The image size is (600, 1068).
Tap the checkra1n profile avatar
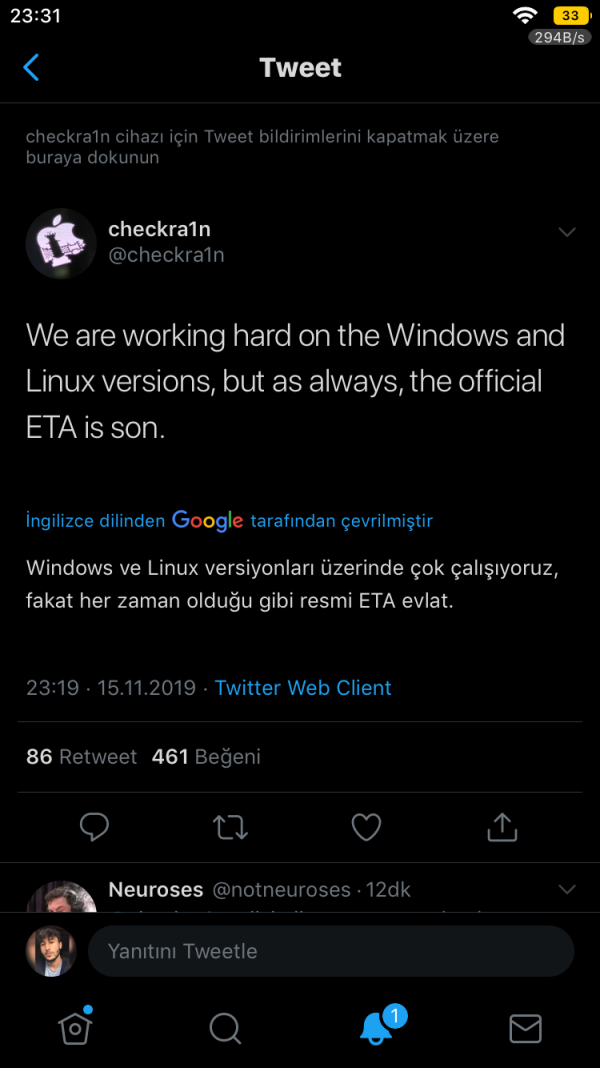coord(60,243)
